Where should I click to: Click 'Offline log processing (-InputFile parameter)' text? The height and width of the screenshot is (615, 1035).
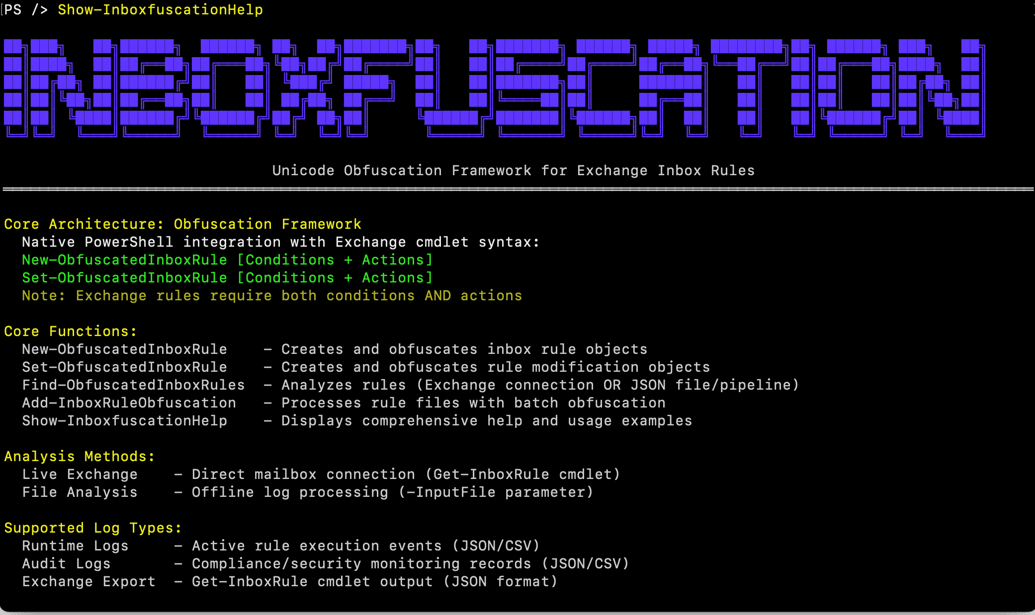pyautogui.click(x=393, y=492)
